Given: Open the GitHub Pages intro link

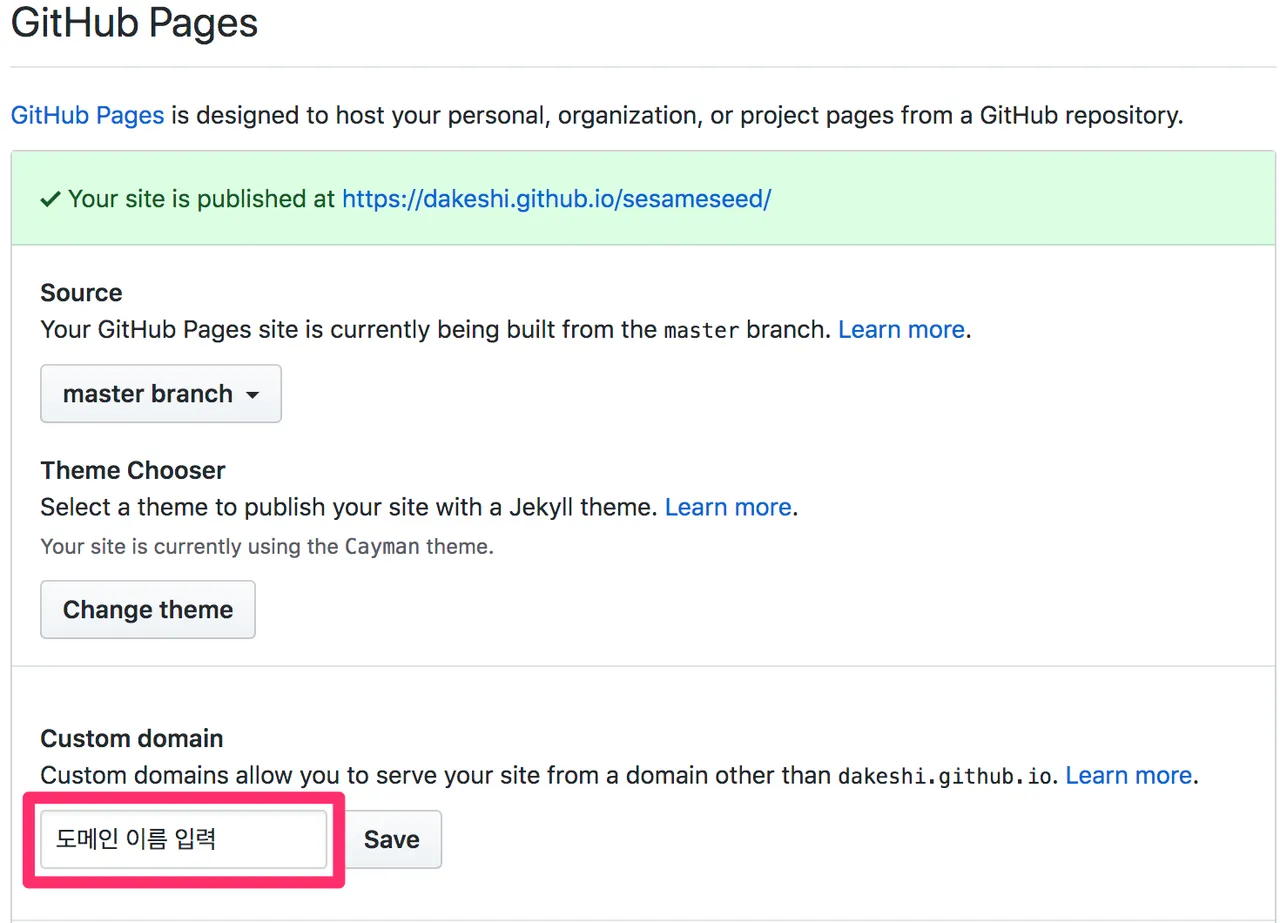Looking at the screenshot, I should pyautogui.click(x=87, y=115).
